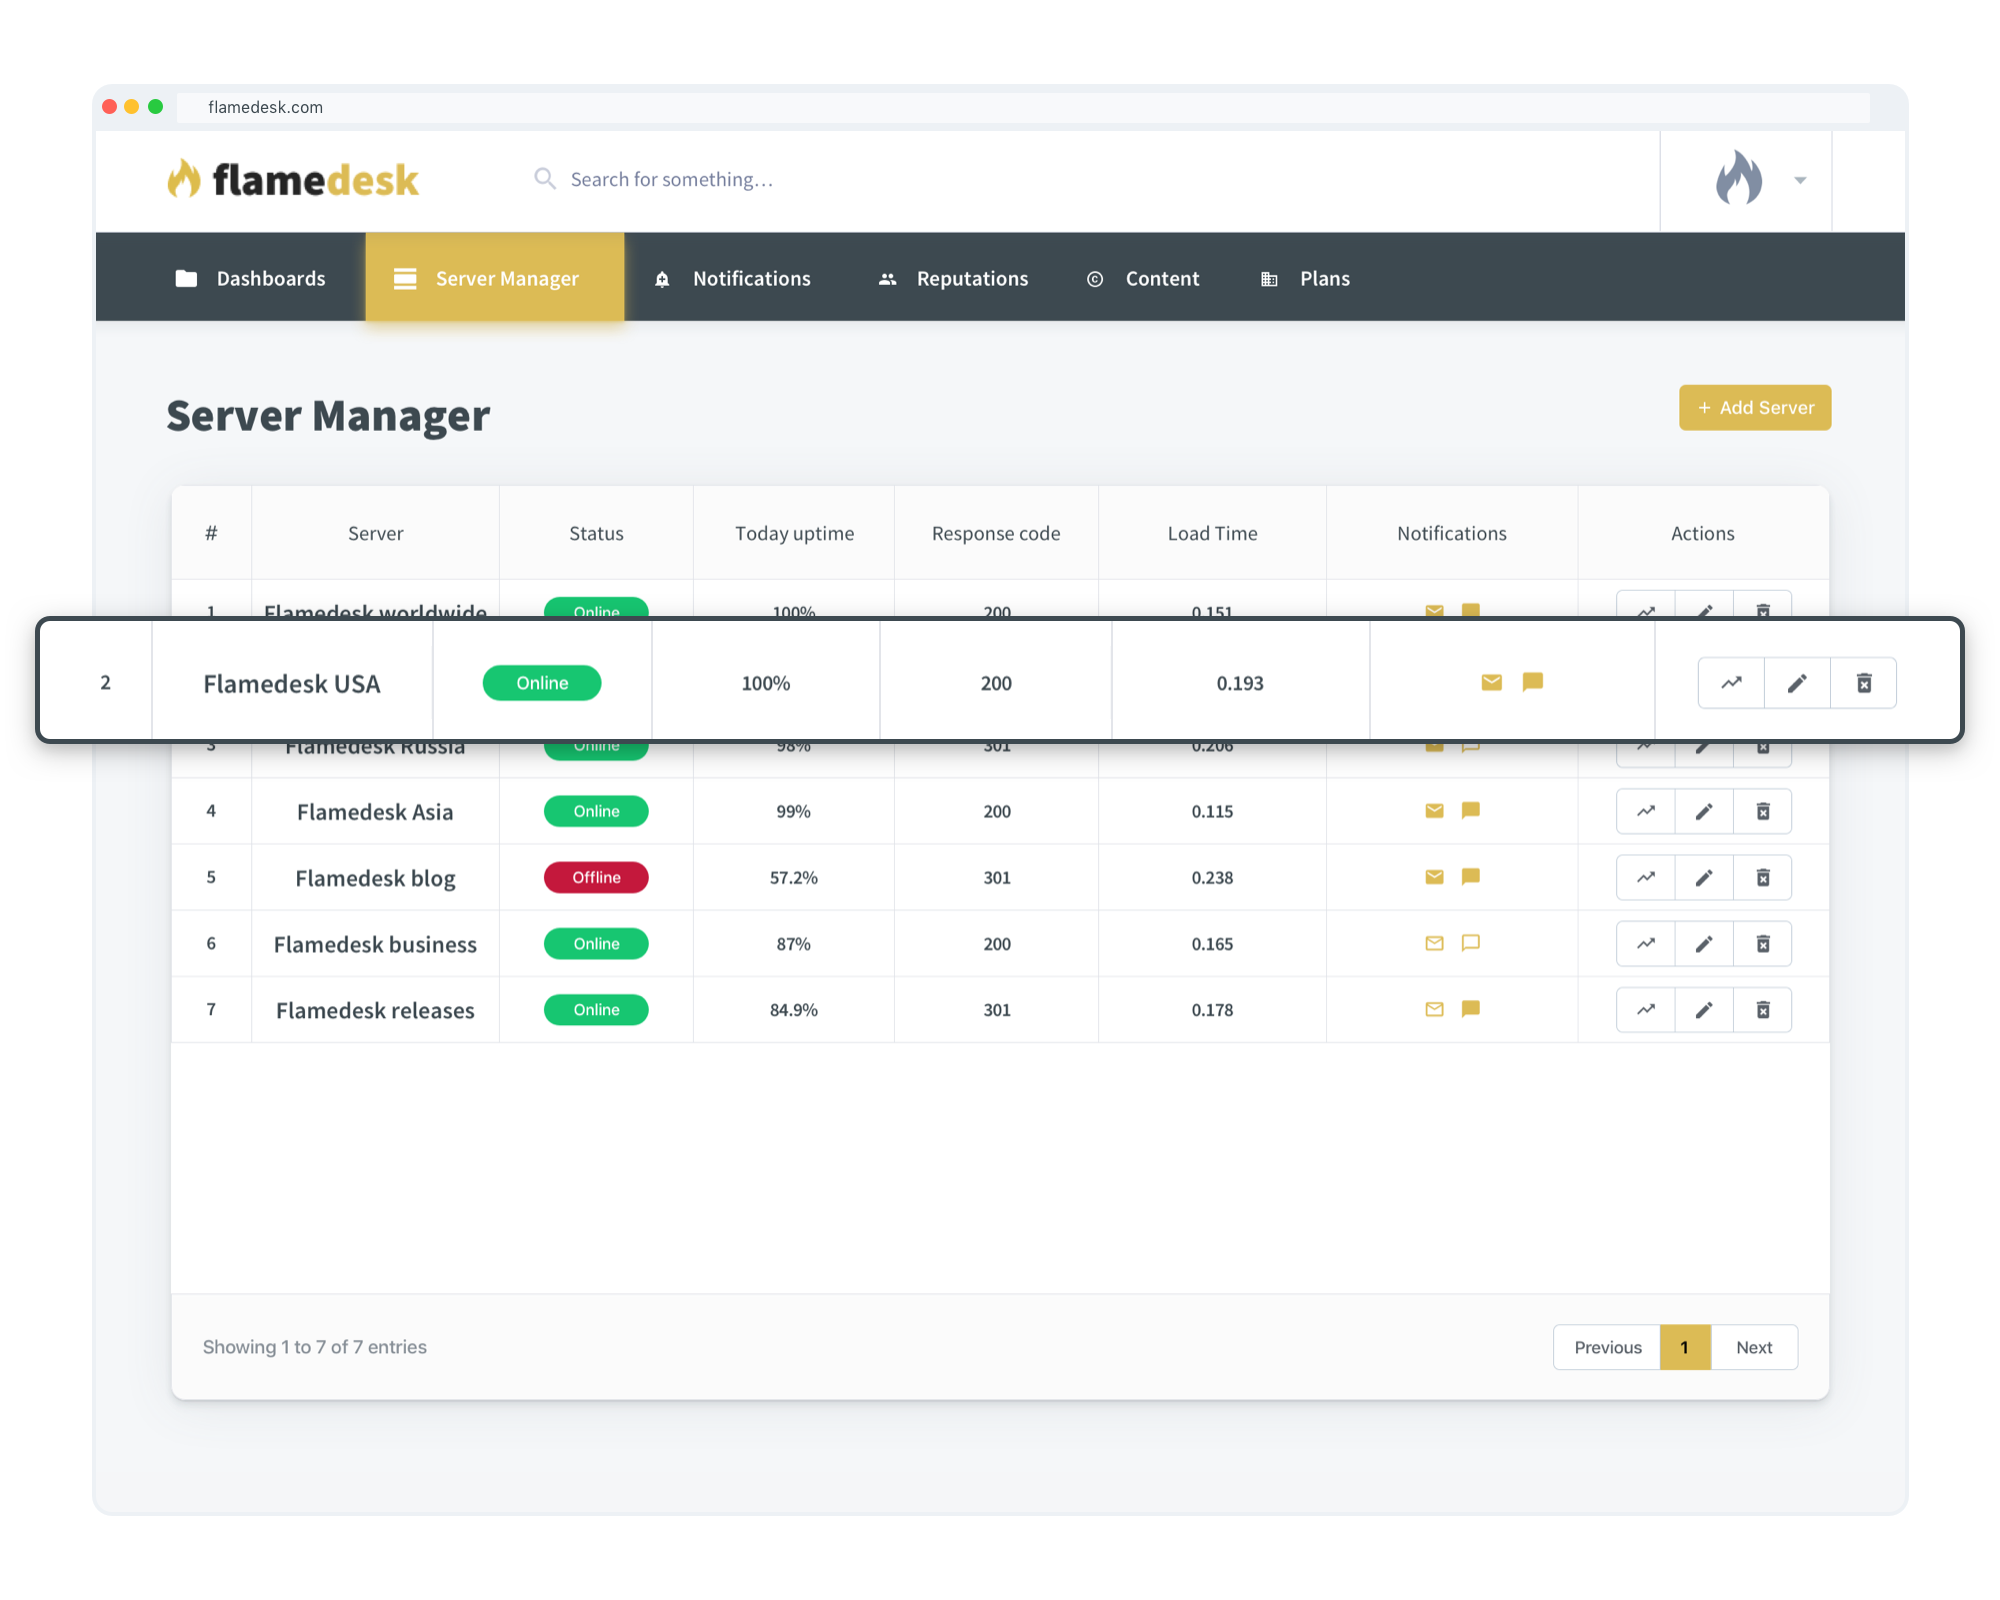The width and height of the screenshot is (2000, 1600).
Task: Delete the Flamedesk USA server
Action: coord(1864,683)
